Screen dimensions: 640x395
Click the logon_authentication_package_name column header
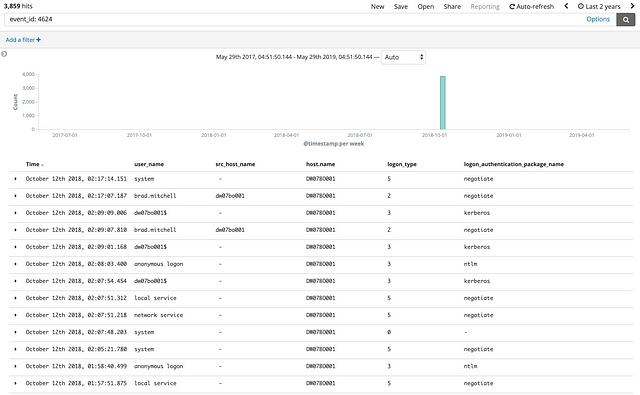(x=513, y=164)
